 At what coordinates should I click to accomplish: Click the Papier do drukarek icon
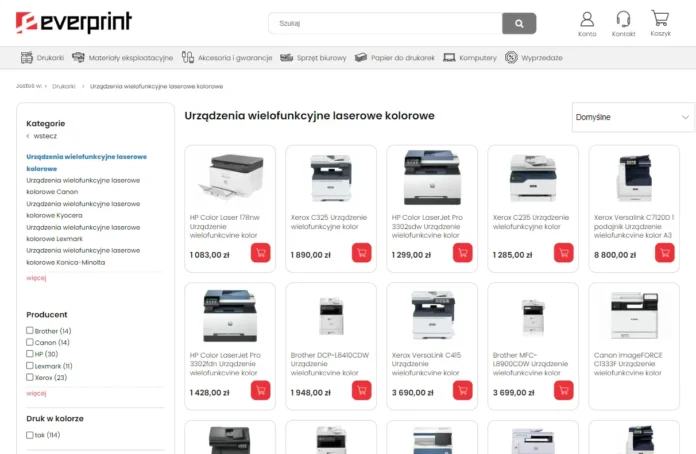coord(361,58)
